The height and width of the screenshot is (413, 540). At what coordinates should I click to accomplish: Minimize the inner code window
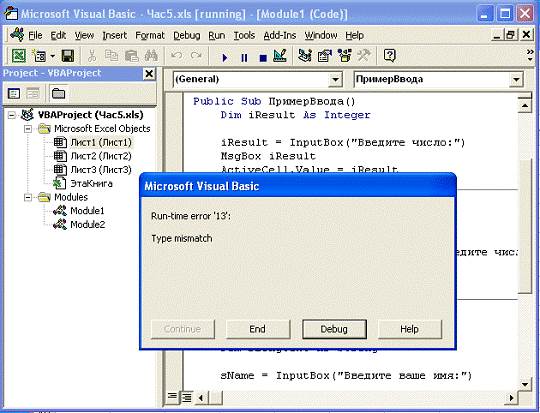tap(496, 35)
